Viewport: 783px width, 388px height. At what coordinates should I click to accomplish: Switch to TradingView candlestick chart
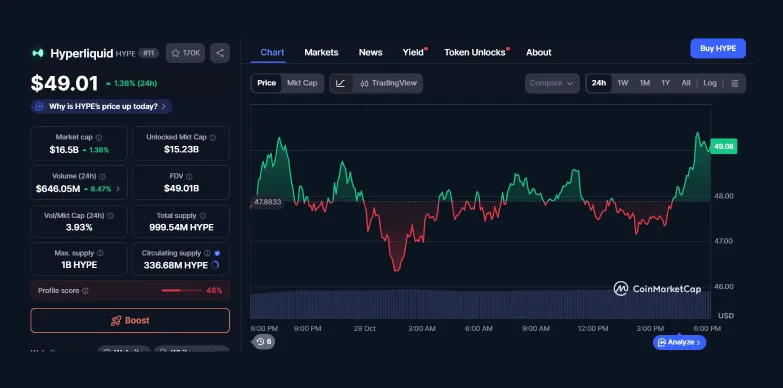[389, 83]
